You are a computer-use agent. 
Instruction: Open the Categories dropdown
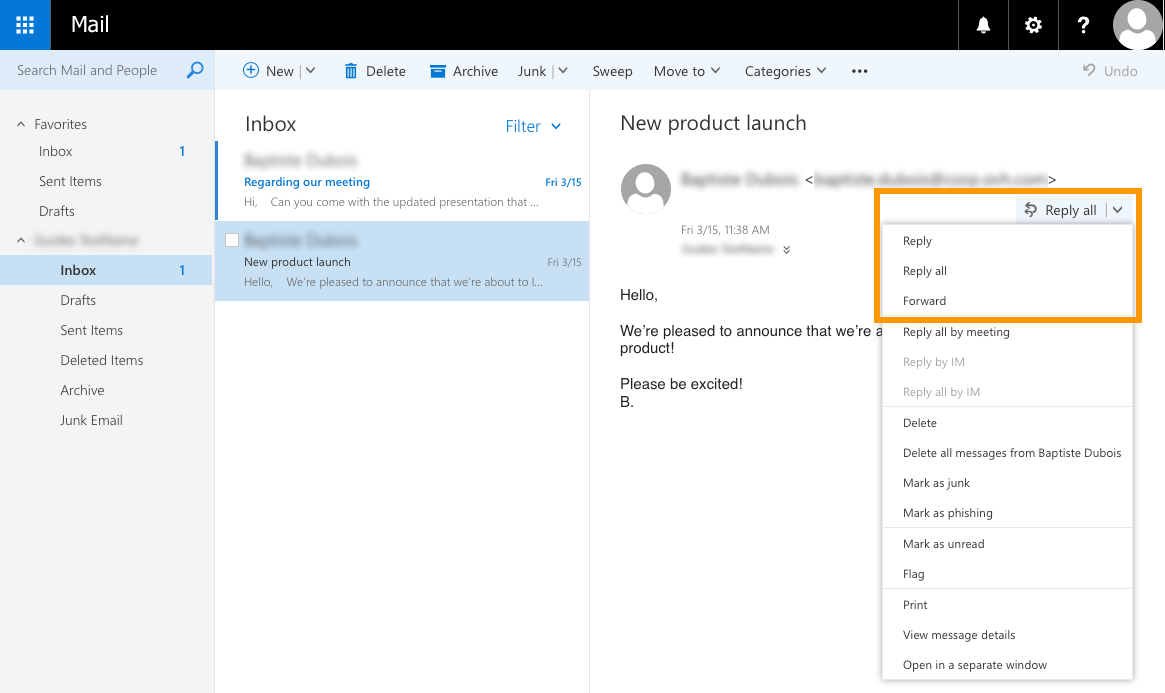coord(785,71)
